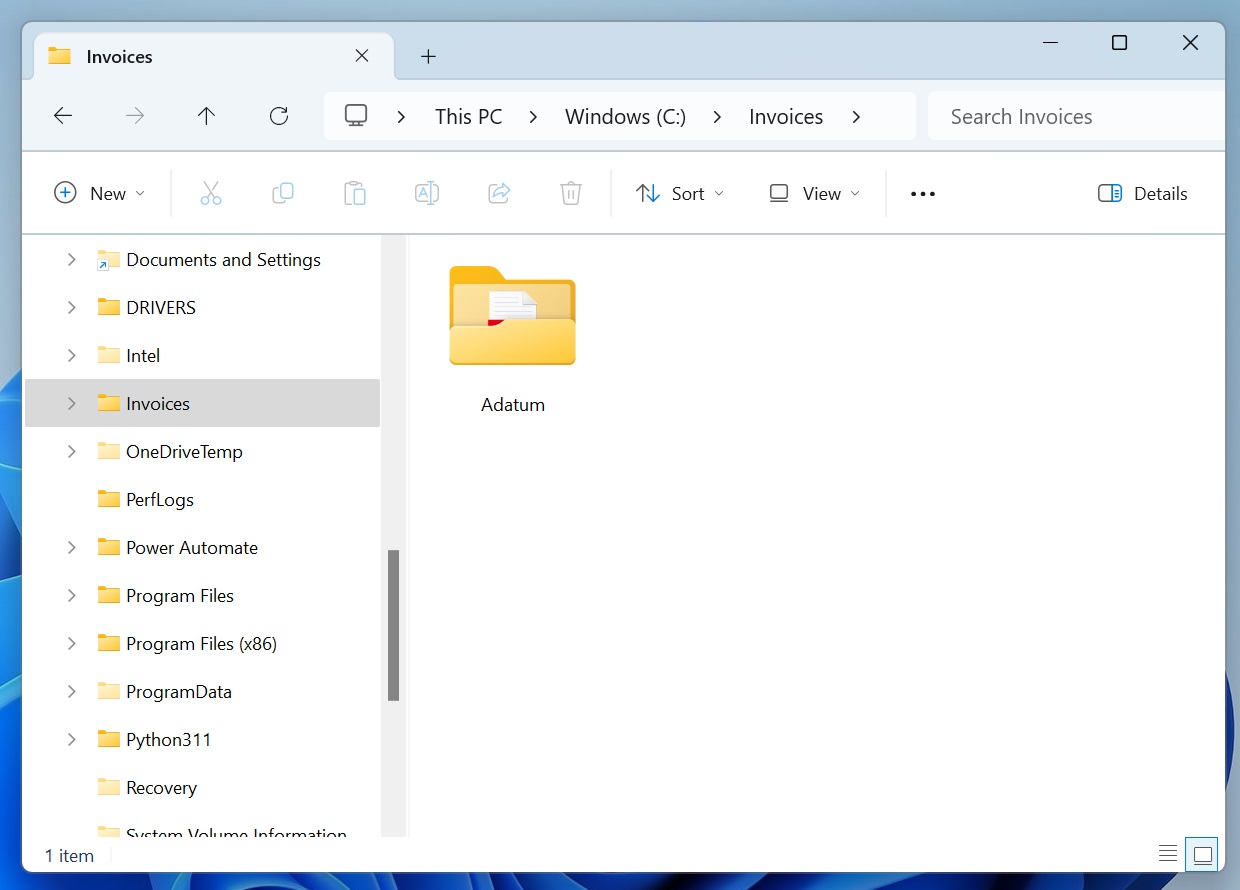This screenshot has height=890, width=1240.
Task: Enable large icons layout in status bar
Action: click(x=1201, y=854)
